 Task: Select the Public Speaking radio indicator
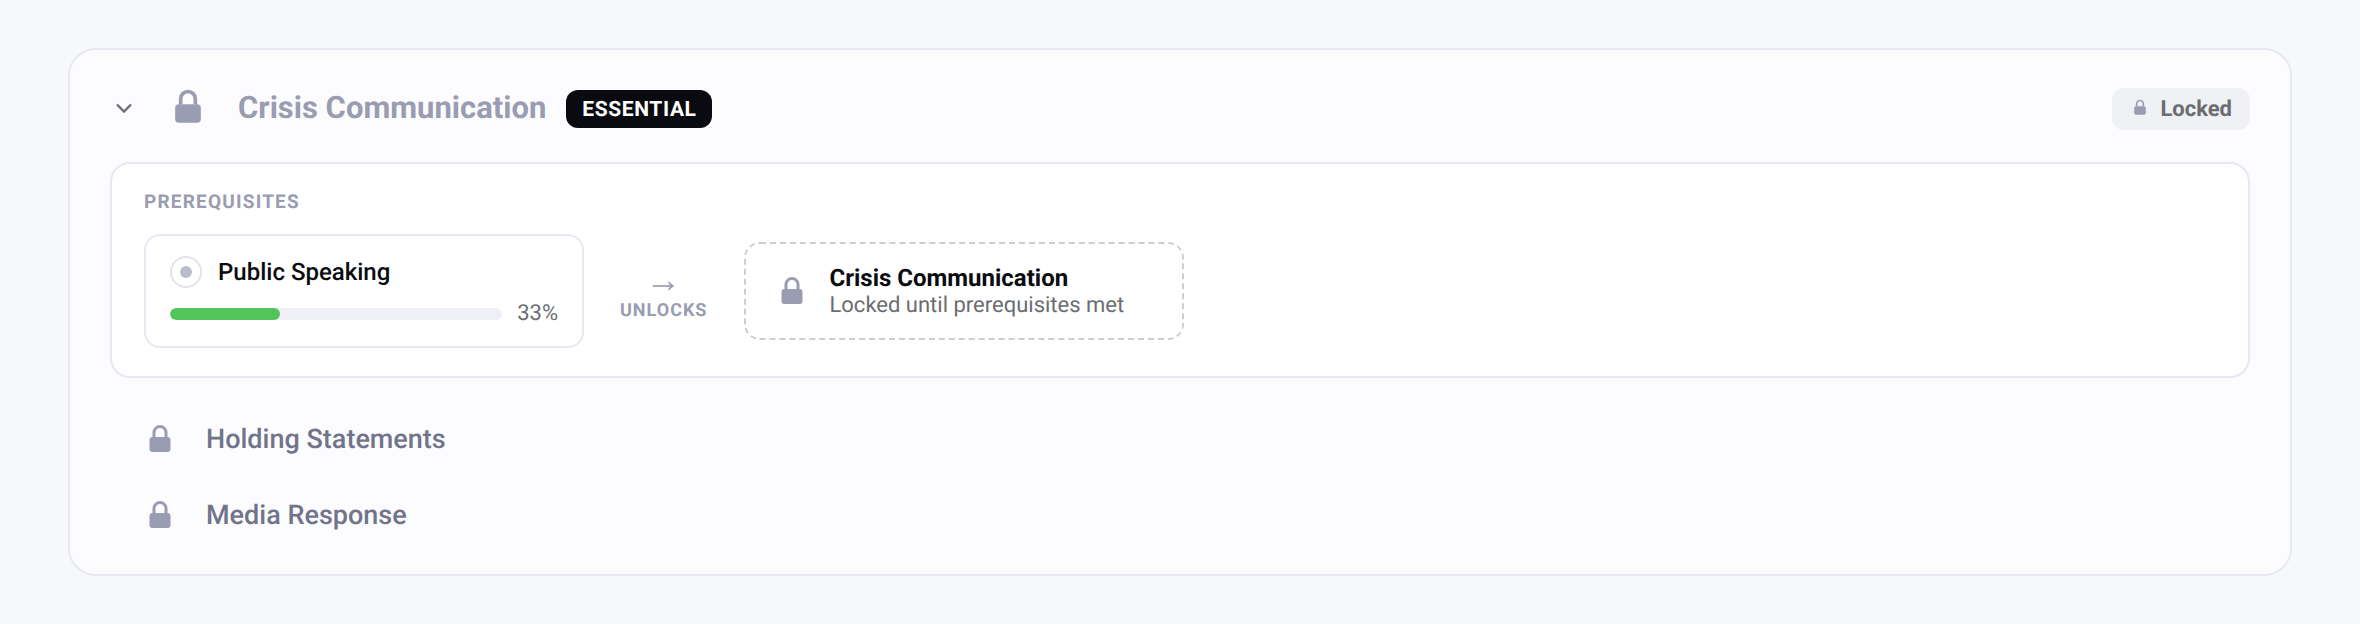pyautogui.click(x=186, y=272)
